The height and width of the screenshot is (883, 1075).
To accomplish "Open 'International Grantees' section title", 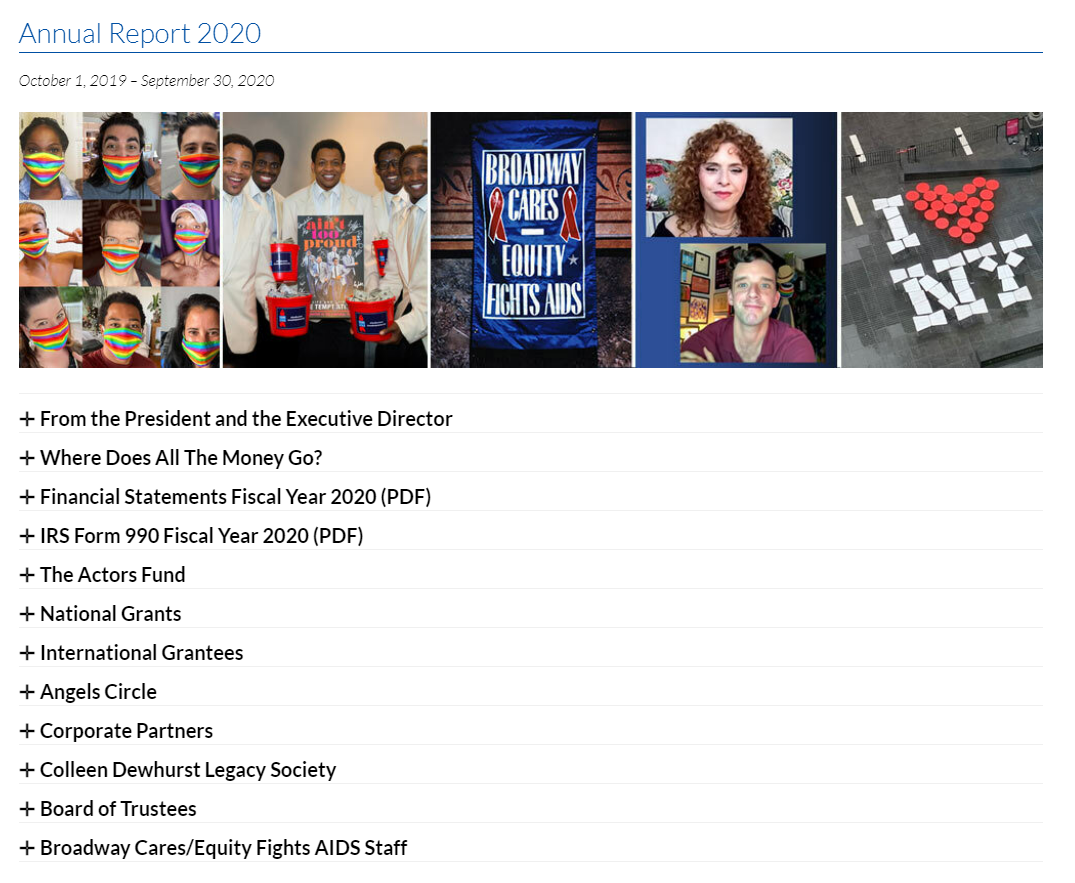I will [x=141, y=653].
